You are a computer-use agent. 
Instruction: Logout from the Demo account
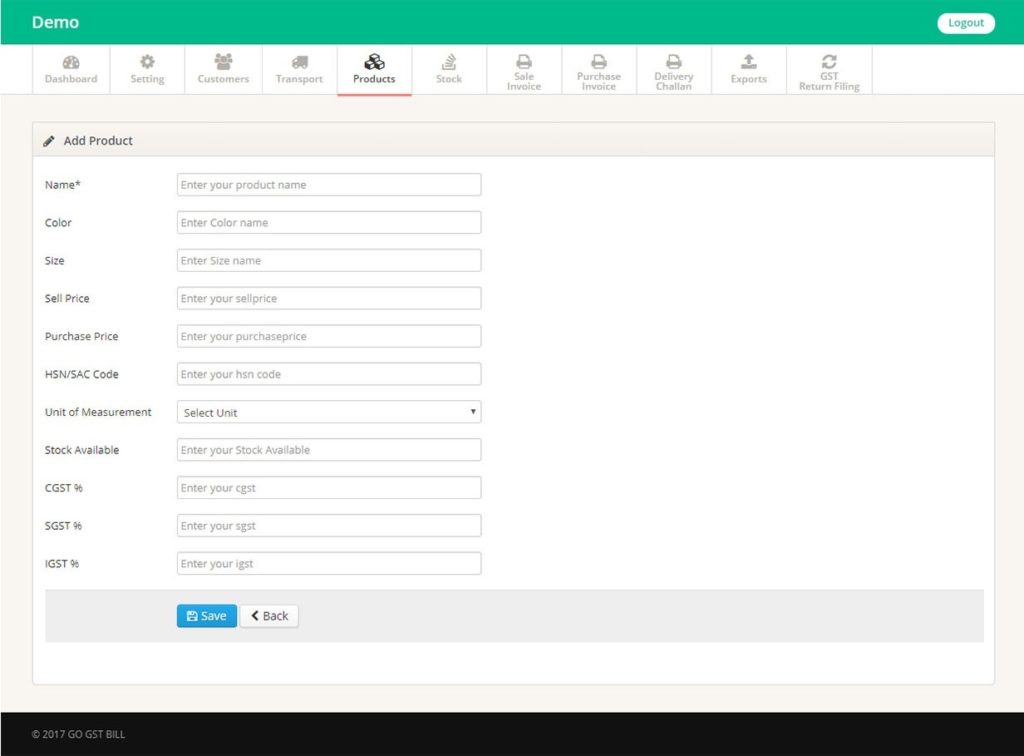(x=965, y=21)
